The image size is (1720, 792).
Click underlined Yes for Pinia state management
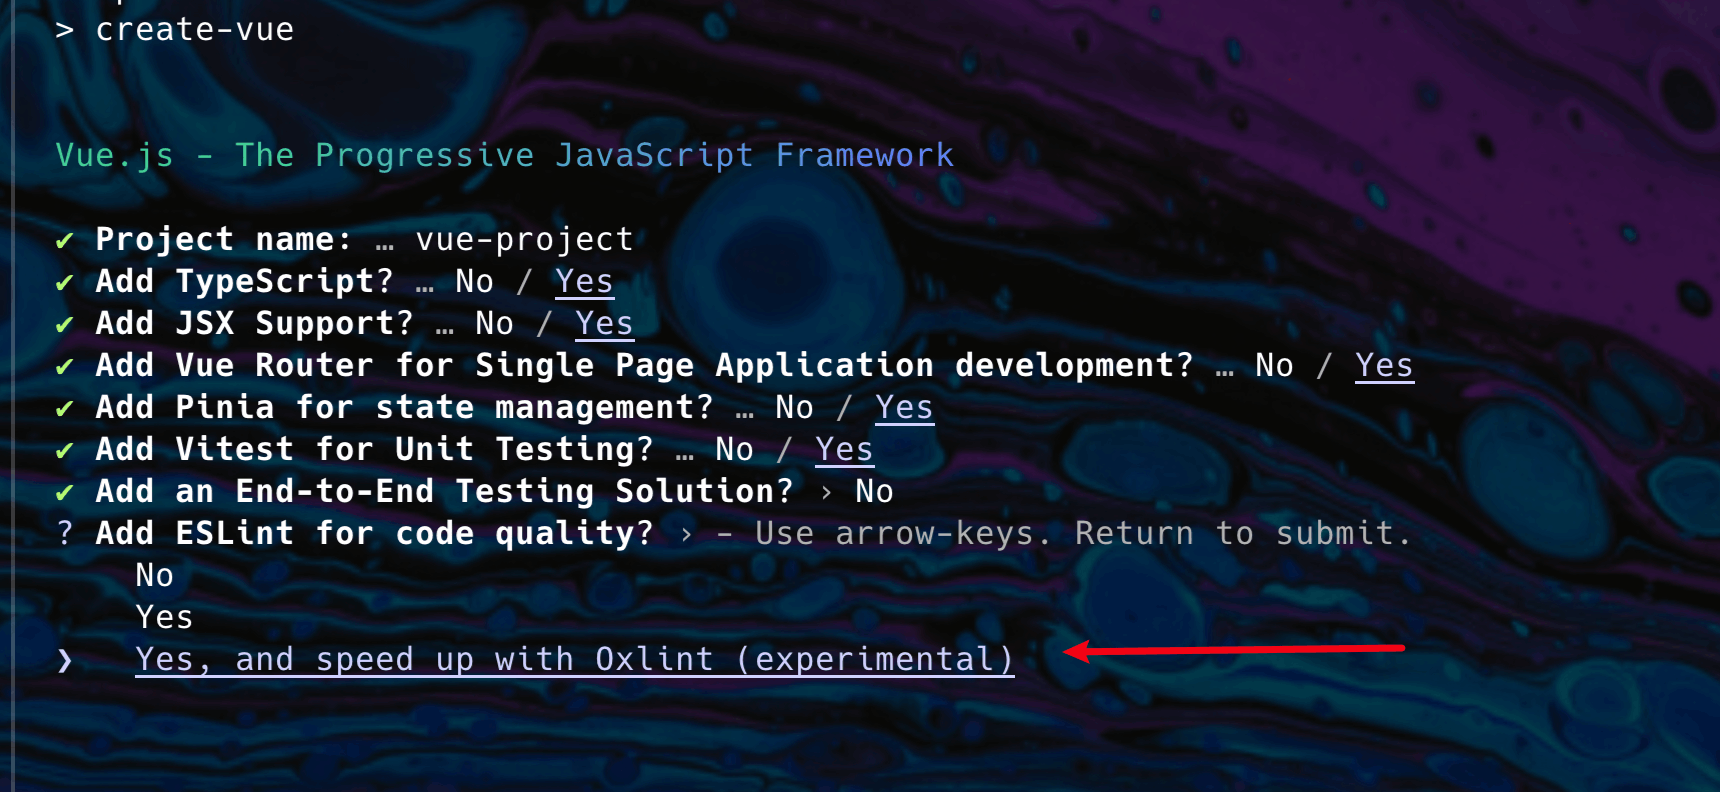click(x=904, y=408)
